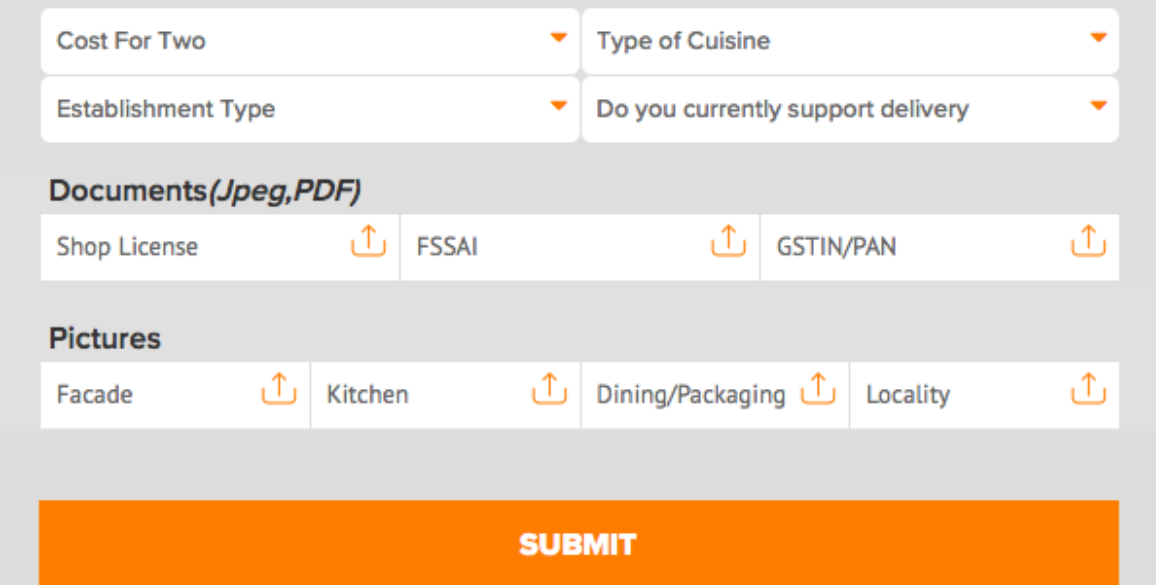The image size is (1156, 585).
Task: Select the FSSAI document field
Action: (579, 247)
